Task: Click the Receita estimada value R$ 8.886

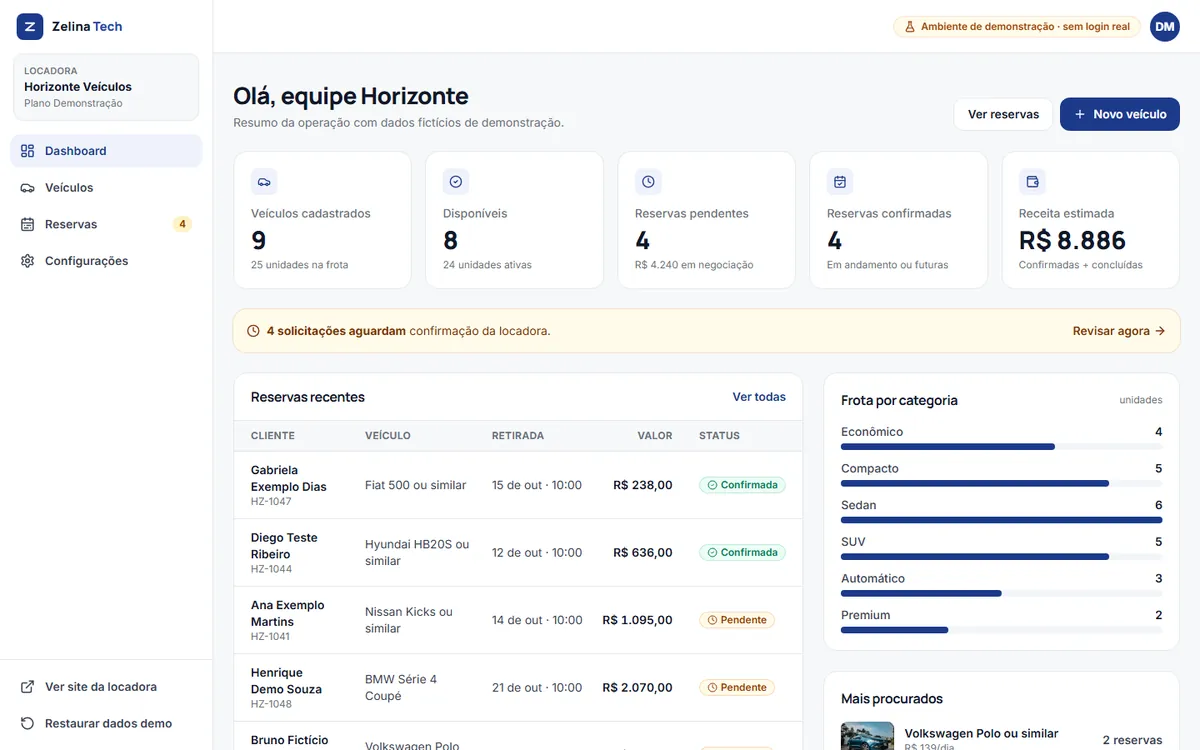Action: pos(1072,240)
